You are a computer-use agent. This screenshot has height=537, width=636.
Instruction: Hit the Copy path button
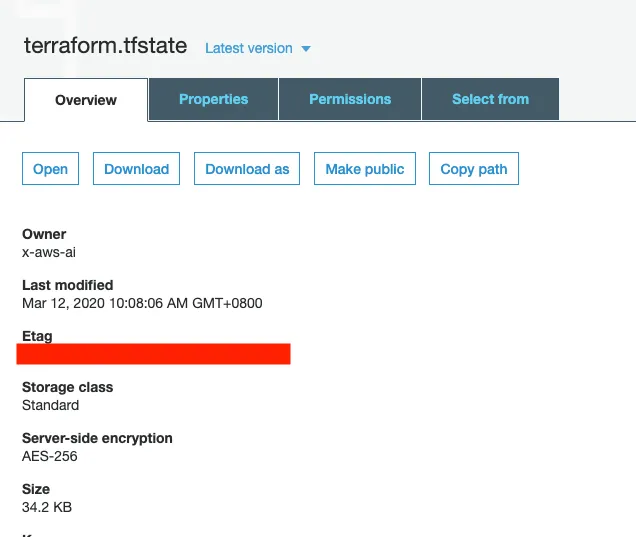click(x=474, y=169)
